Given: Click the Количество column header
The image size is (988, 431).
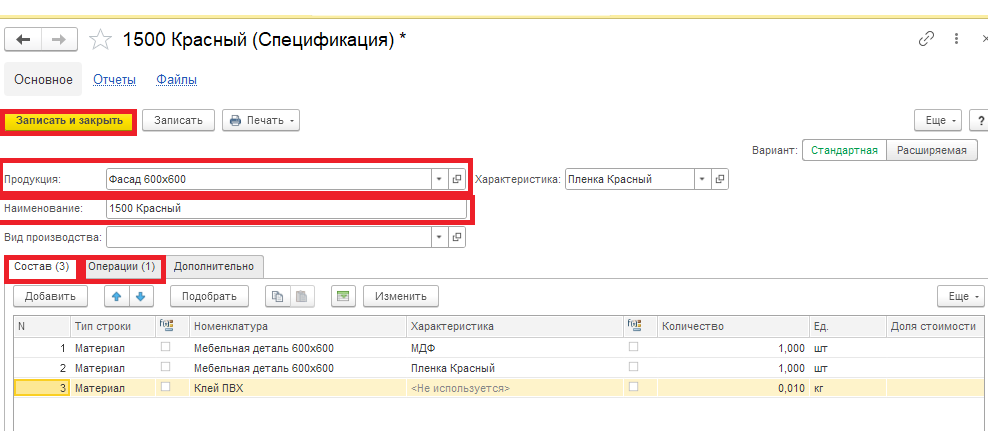Looking at the screenshot, I should 732,326.
